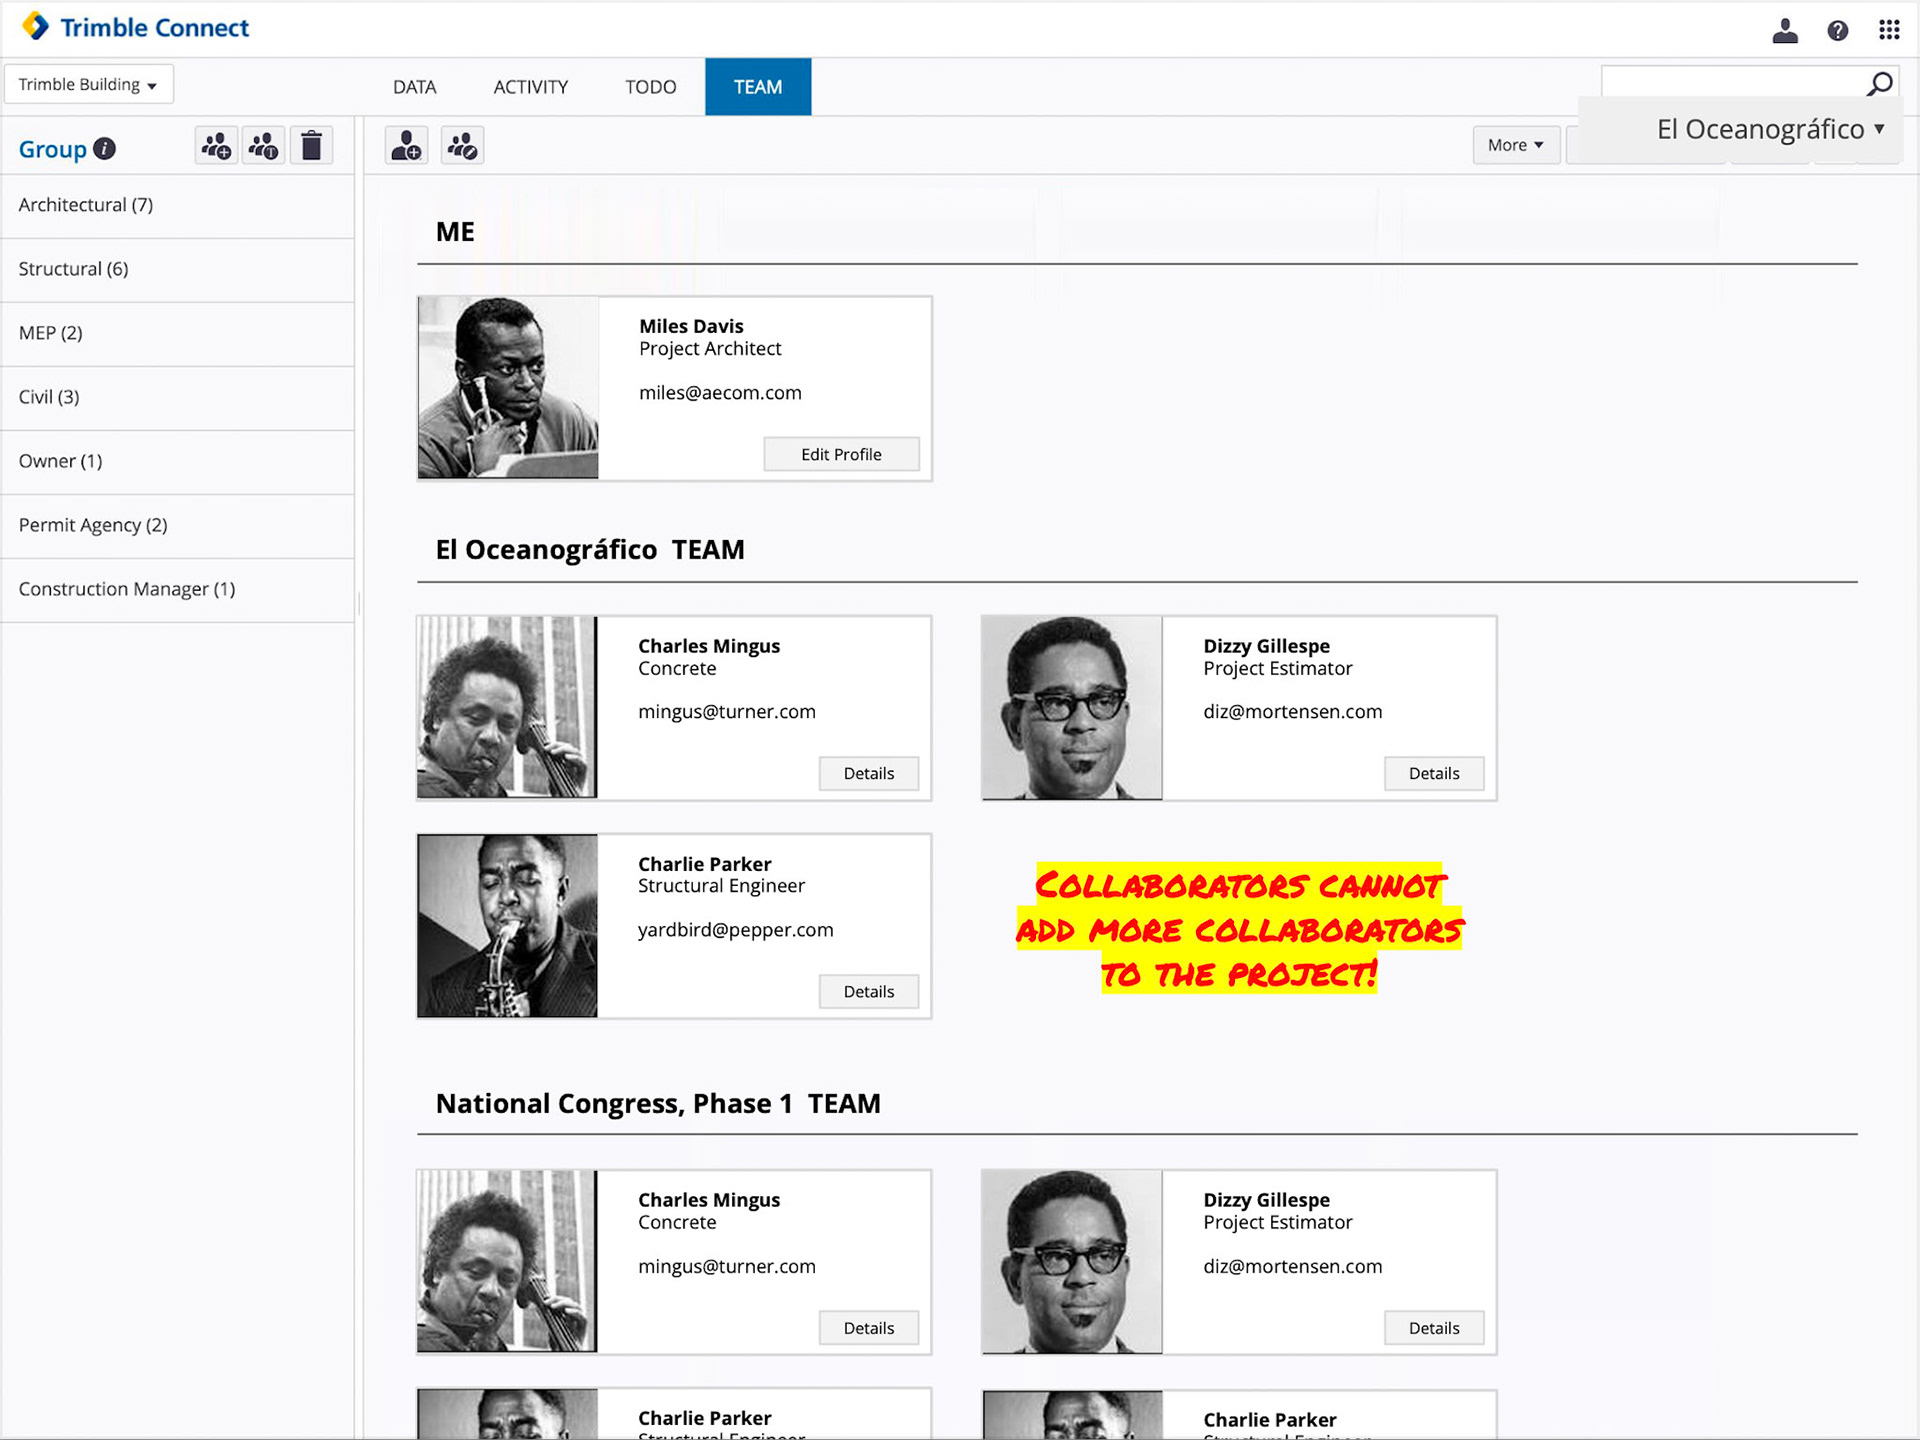Screen dimensions: 1920x1440
Task: Expand the Trimble Building project dropdown
Action: [x=88, y=85]
